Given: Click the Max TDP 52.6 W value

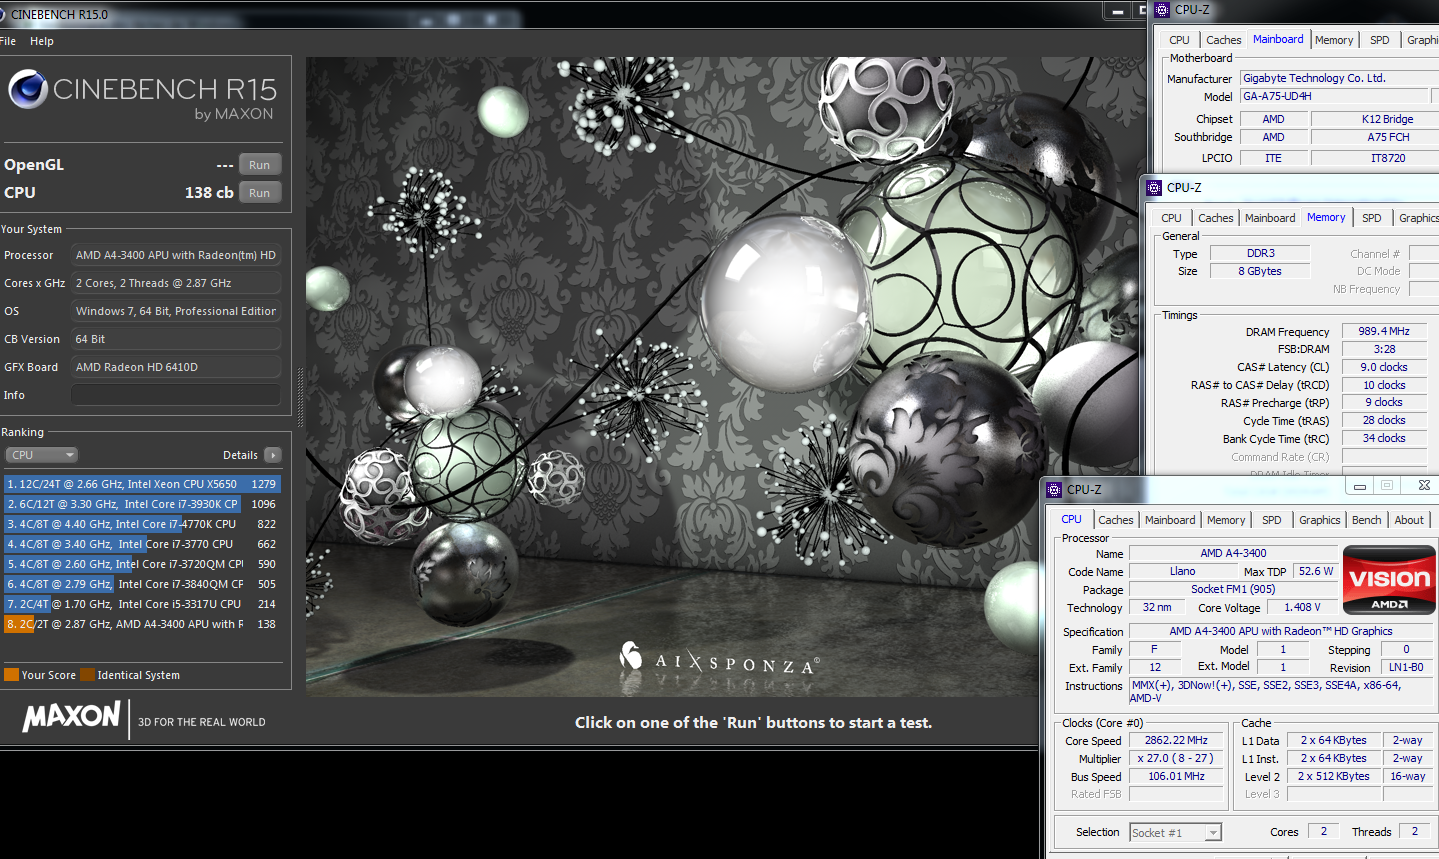Looking at the screenshot, I should [x=1316, y=572].
